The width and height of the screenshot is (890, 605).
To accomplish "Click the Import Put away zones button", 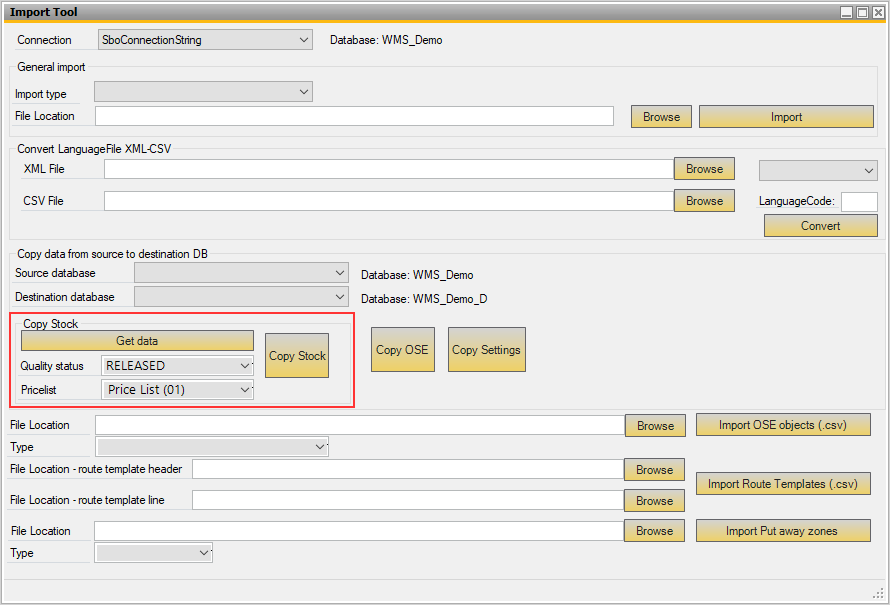I will point(783,531).
